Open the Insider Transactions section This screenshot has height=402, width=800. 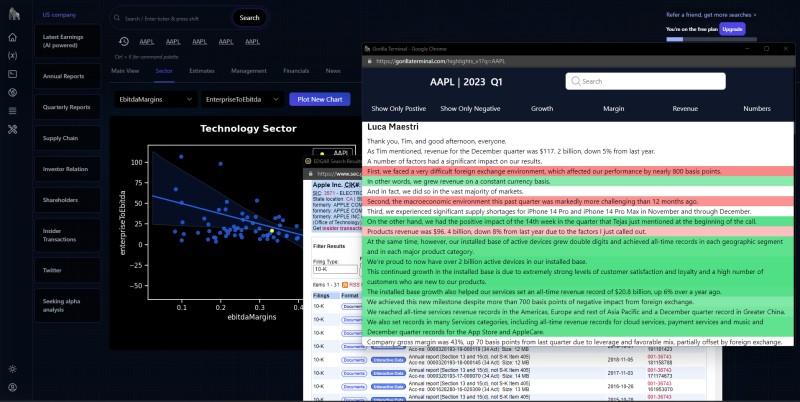tap(67, 235)
